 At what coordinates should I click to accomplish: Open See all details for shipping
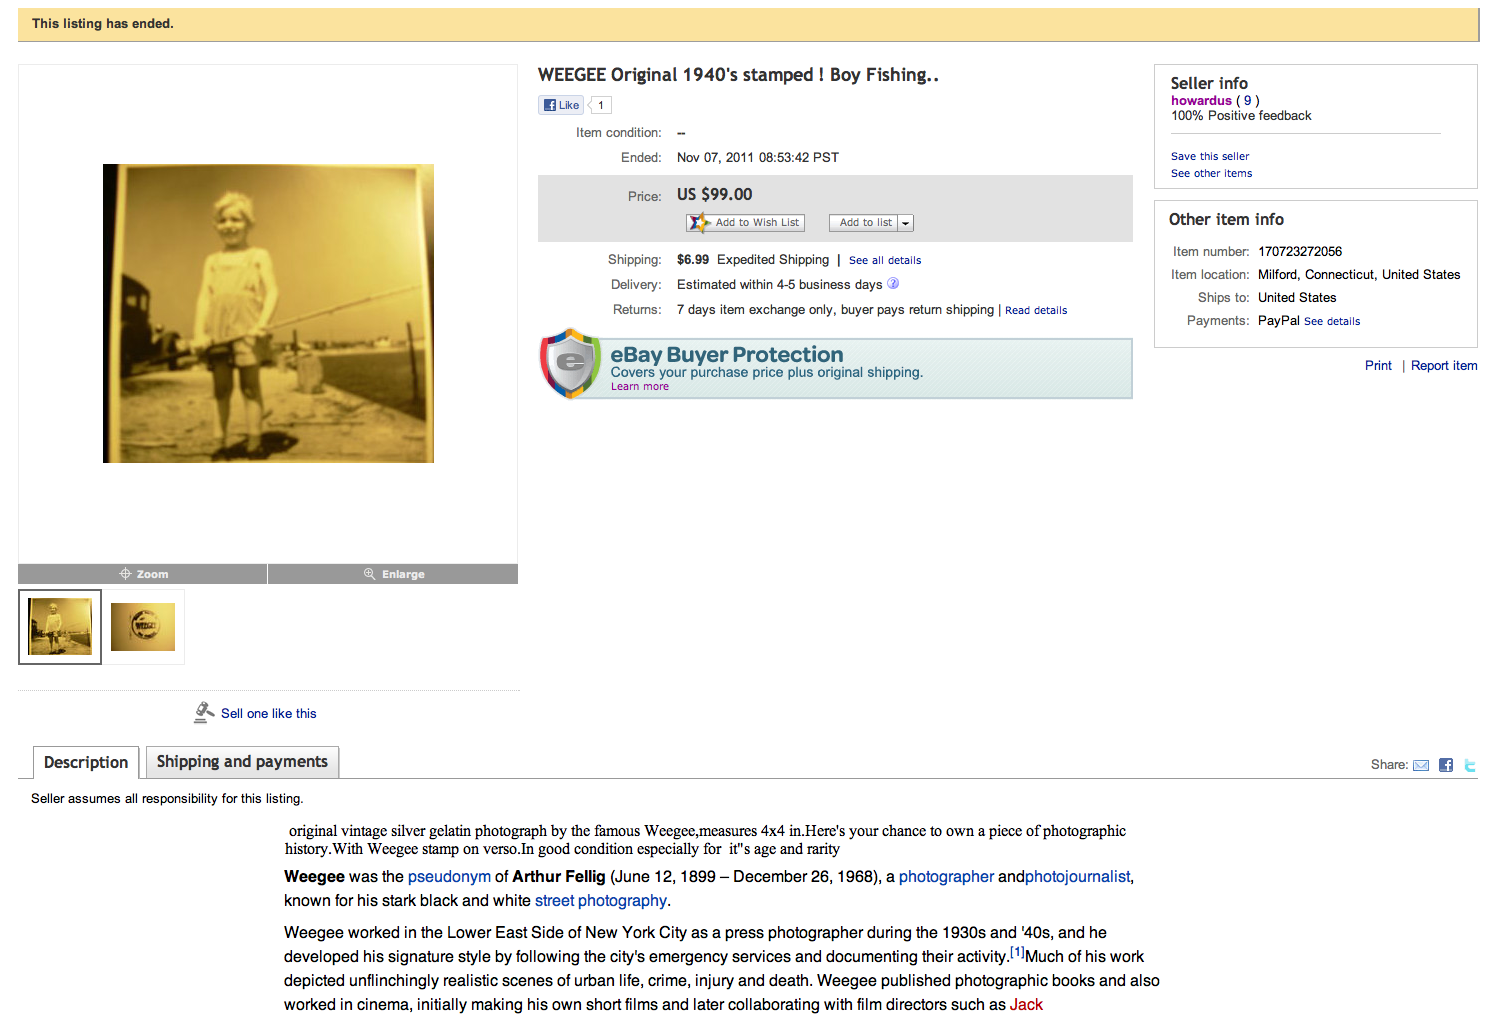pyautogui.click(x=885, y=260)
